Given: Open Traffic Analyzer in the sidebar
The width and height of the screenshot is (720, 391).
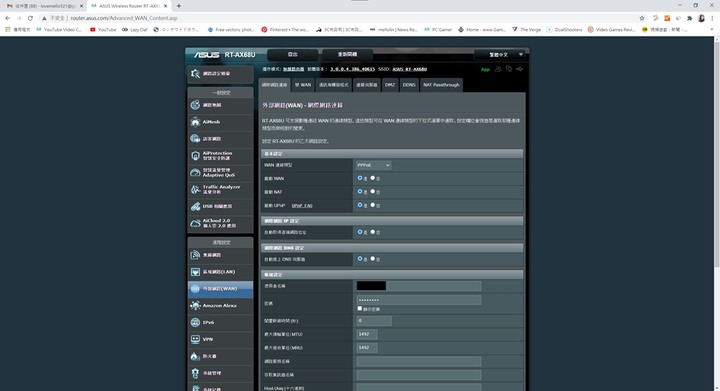Looking at the screenshot, I should click(220, 190).
